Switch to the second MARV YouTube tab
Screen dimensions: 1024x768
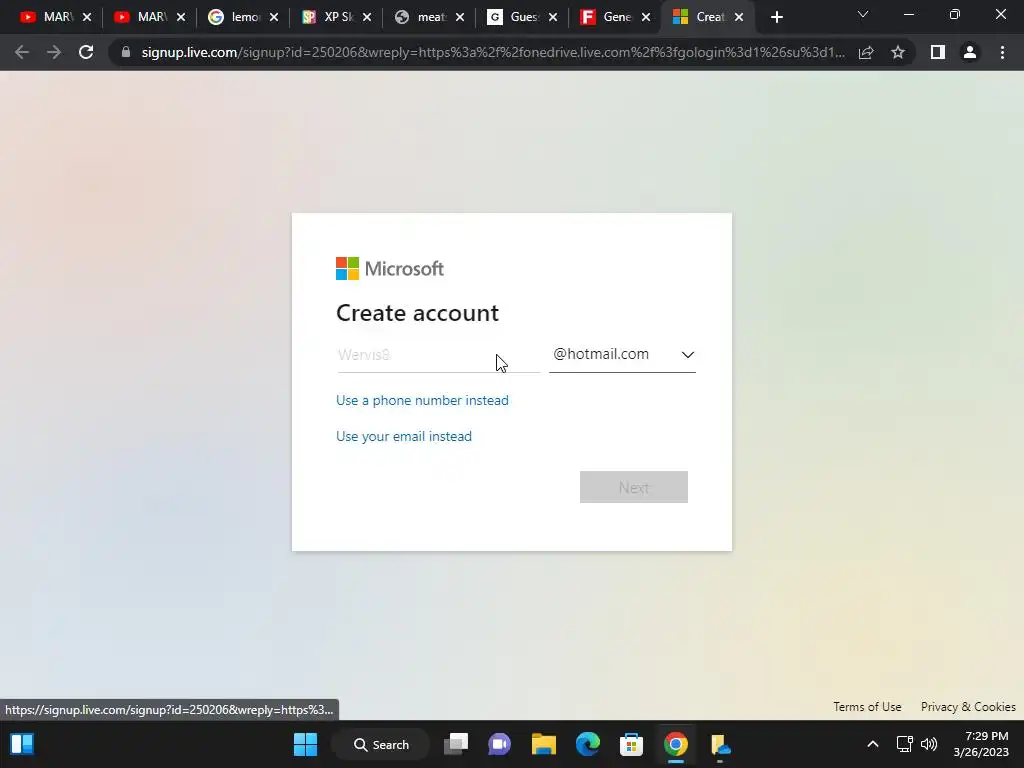pos(141,17)
